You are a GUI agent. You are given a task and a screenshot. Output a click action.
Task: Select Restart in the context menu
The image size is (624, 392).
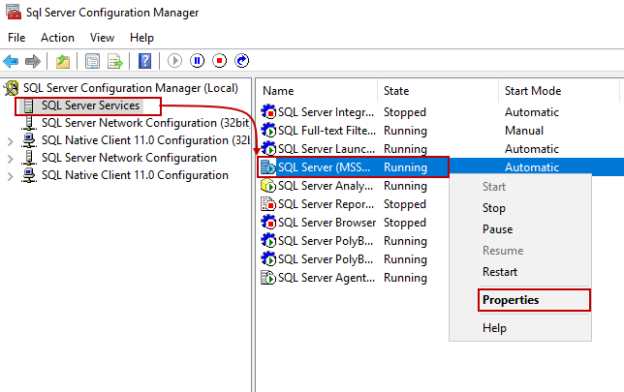[x=500, y=272]
